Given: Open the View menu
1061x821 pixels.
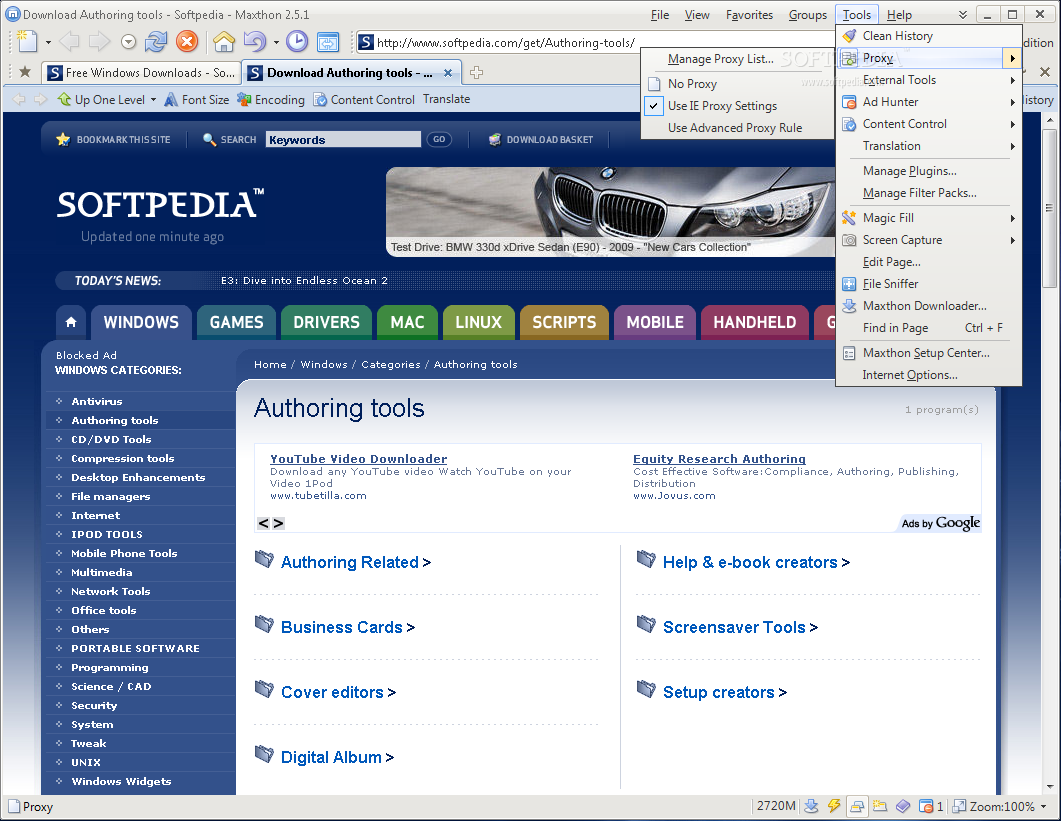Looking at the screenshot, I should pos(697,15).
